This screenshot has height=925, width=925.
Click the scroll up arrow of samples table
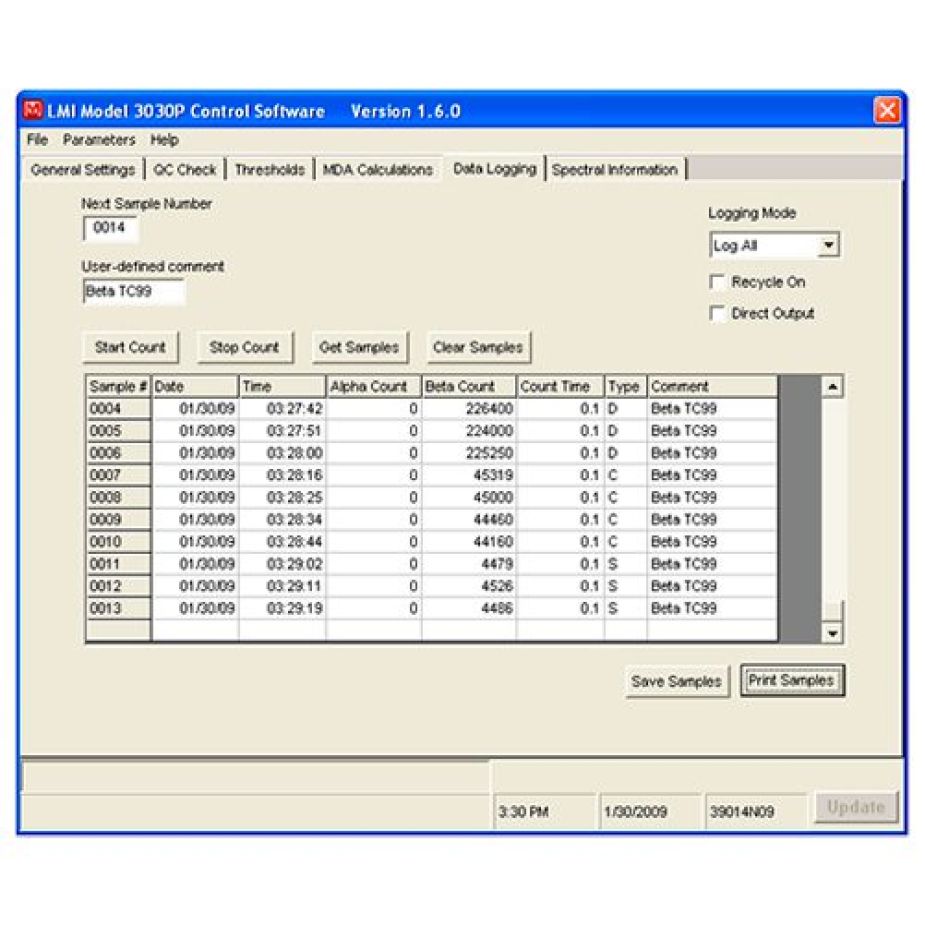tap(833, 387)
